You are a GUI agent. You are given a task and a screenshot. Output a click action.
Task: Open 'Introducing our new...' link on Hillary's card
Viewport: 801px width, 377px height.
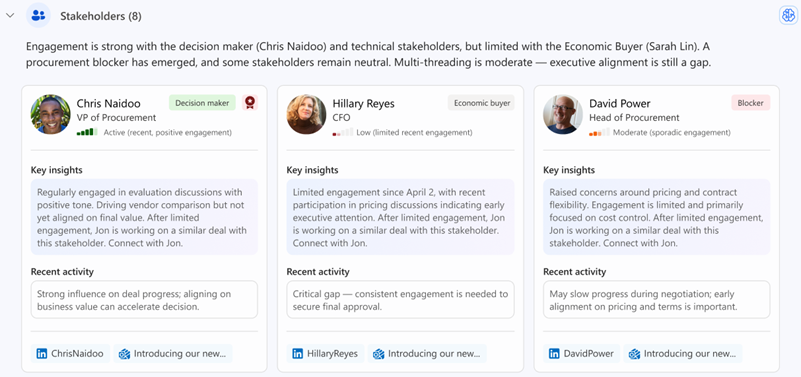pos(427,354)
